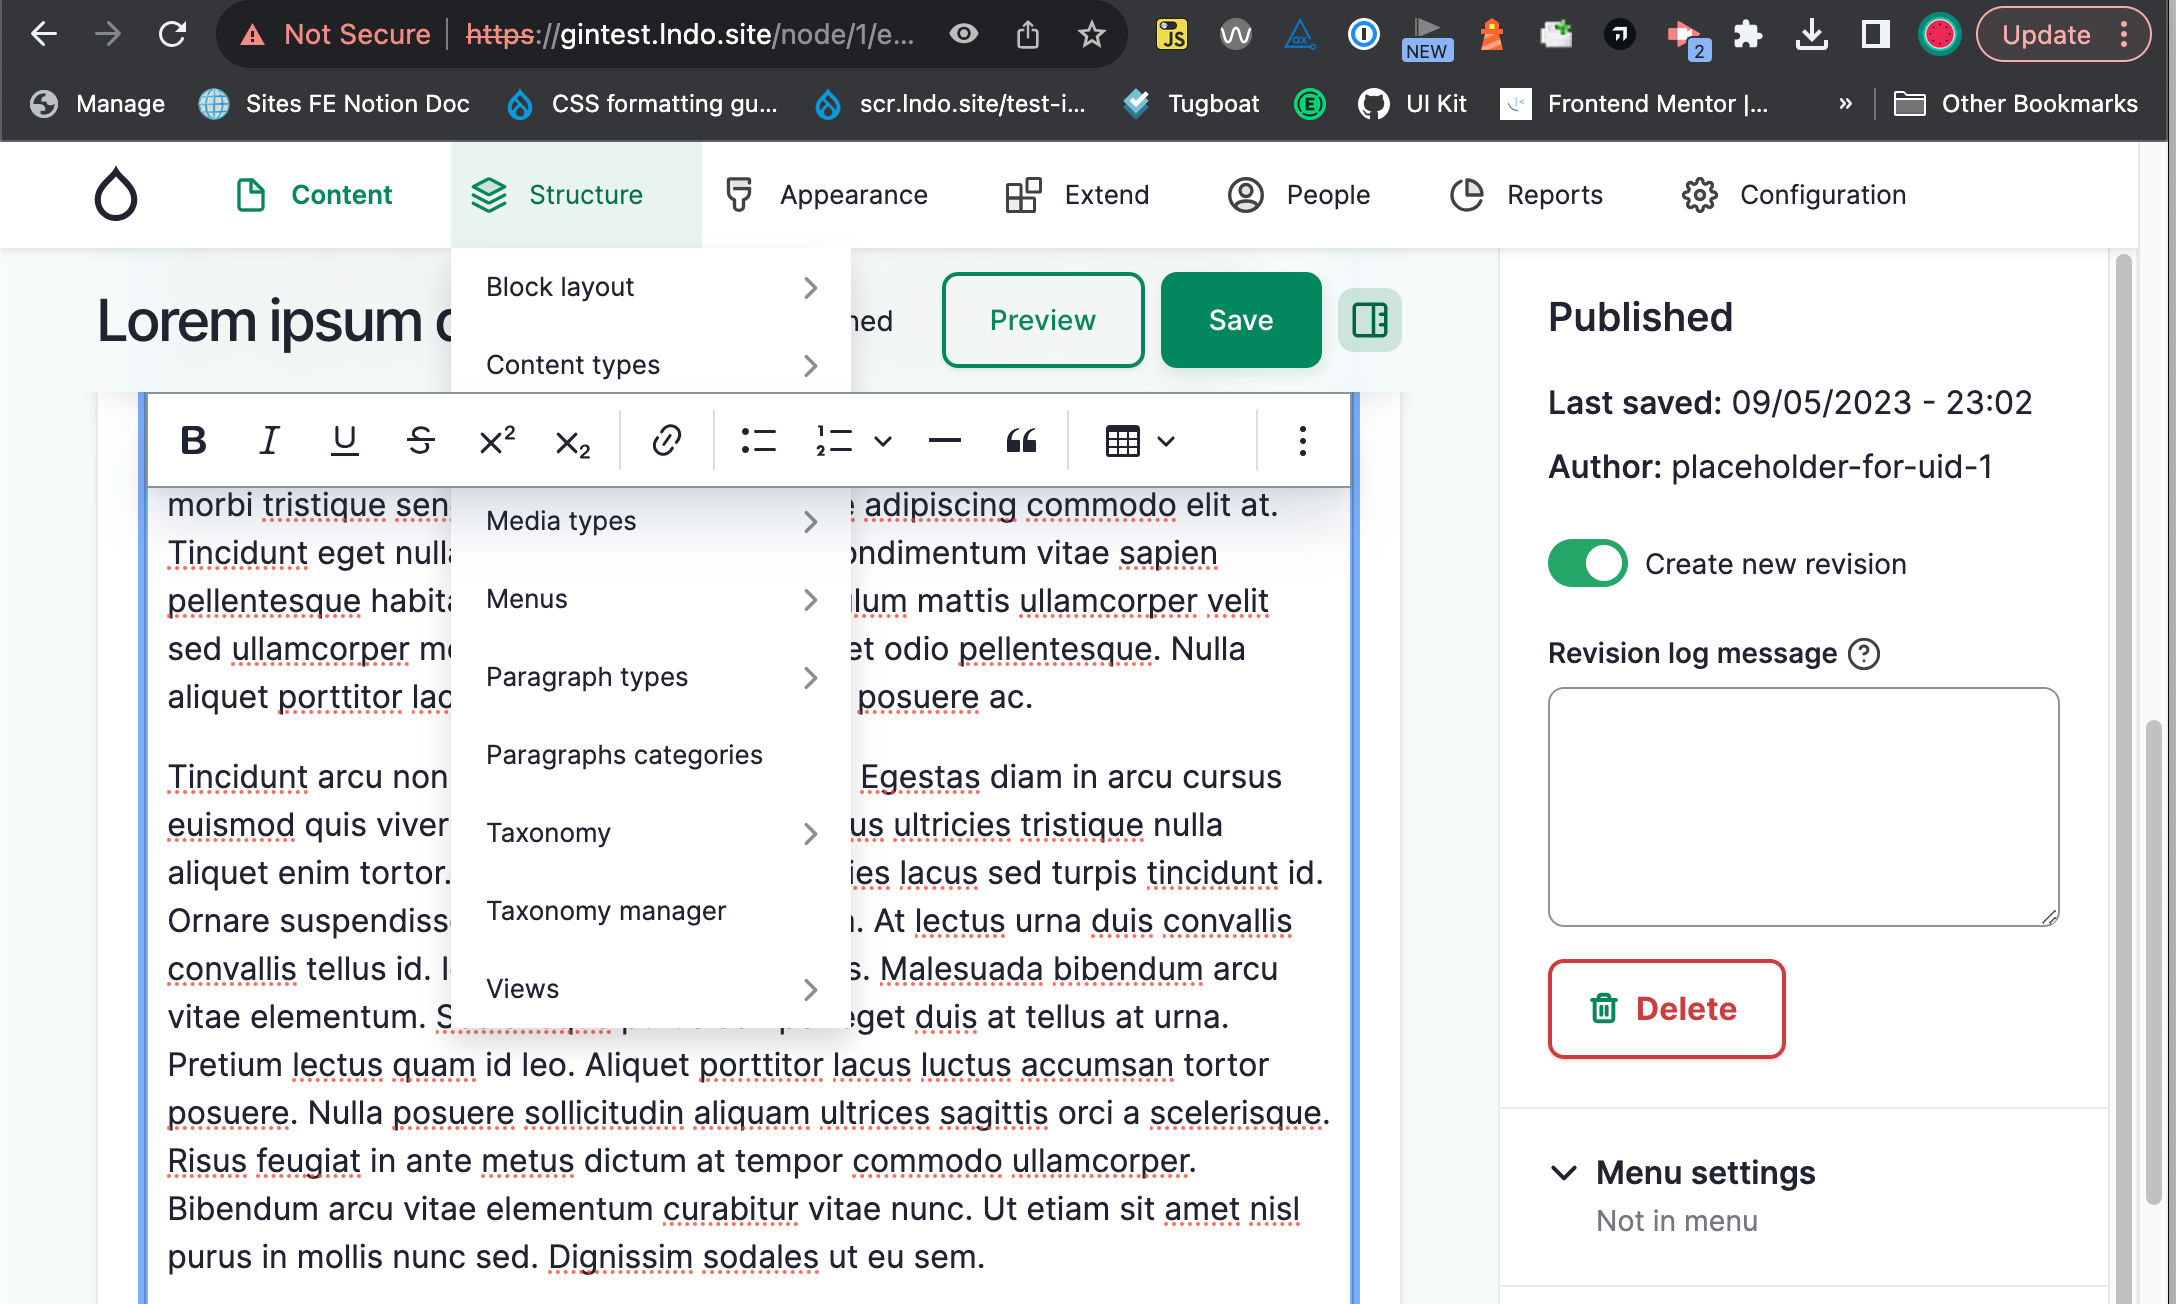Click inside the Revision log message field

tap(1802, 805)
